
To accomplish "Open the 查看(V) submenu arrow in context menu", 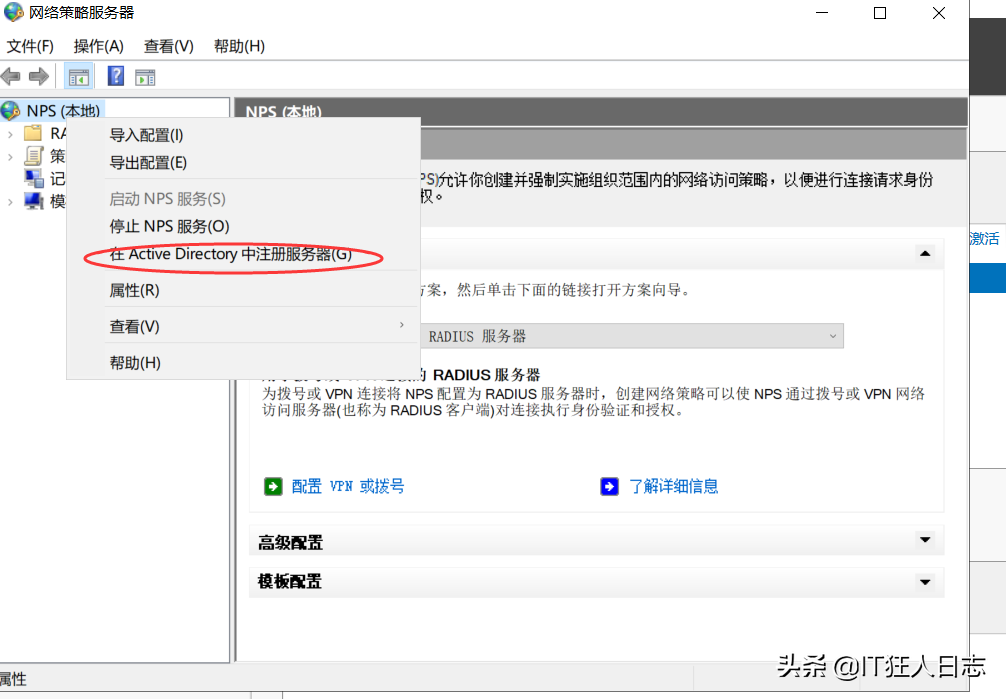I will [402, 325].
